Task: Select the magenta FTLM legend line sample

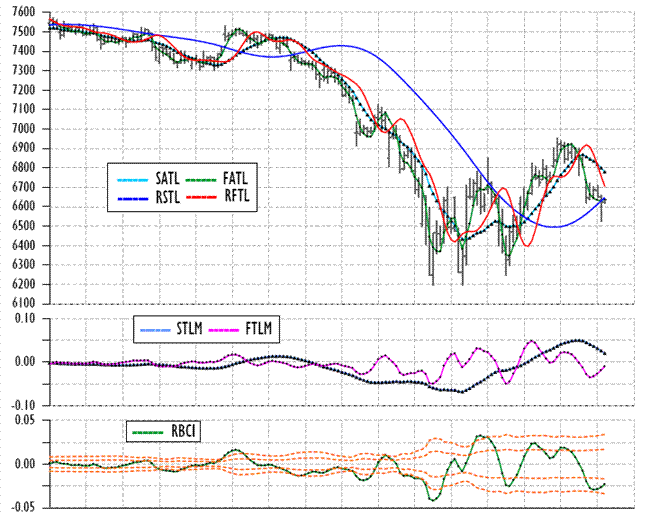Action: tap(224, 330)
